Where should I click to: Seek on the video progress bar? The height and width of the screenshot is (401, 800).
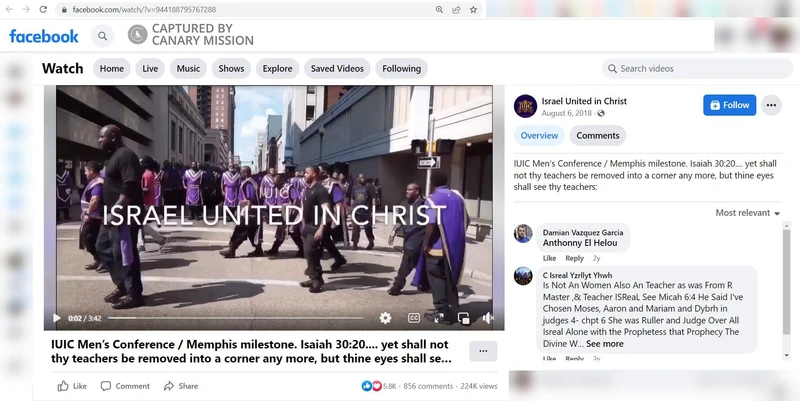click(235, 318)
